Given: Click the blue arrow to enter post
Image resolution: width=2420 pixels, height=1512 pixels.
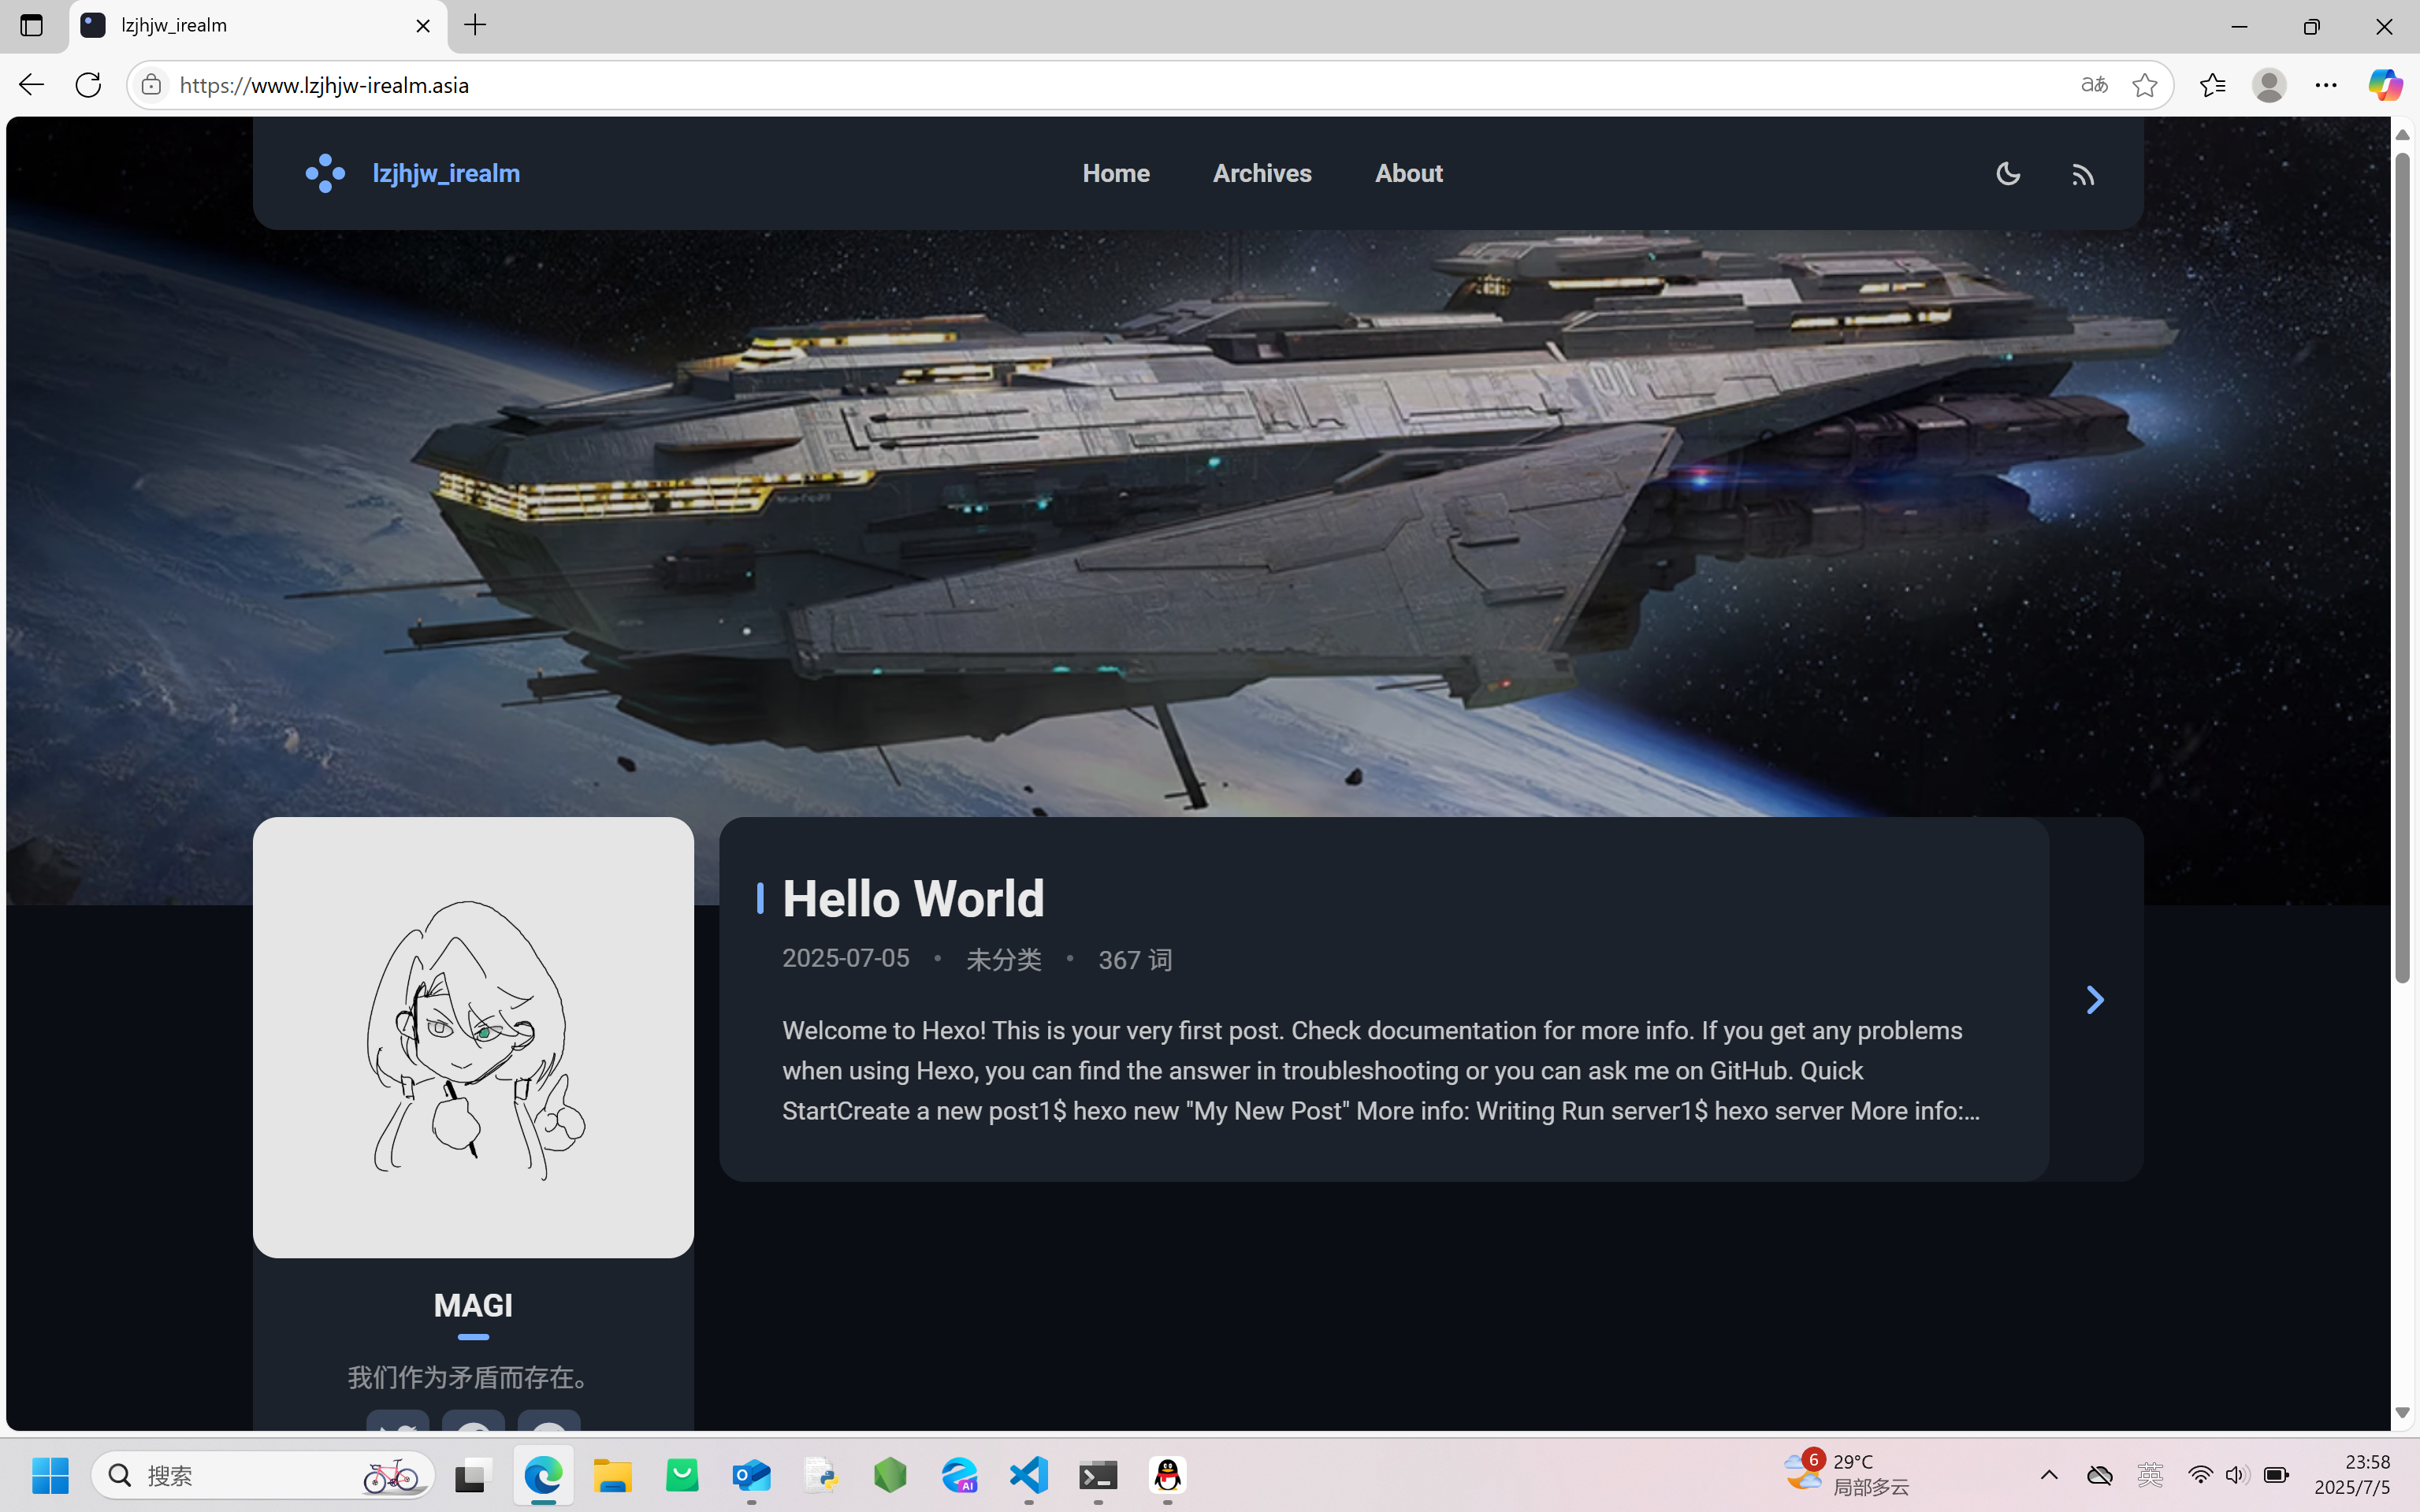Looking at the screenshot, I should [2094, 999].
